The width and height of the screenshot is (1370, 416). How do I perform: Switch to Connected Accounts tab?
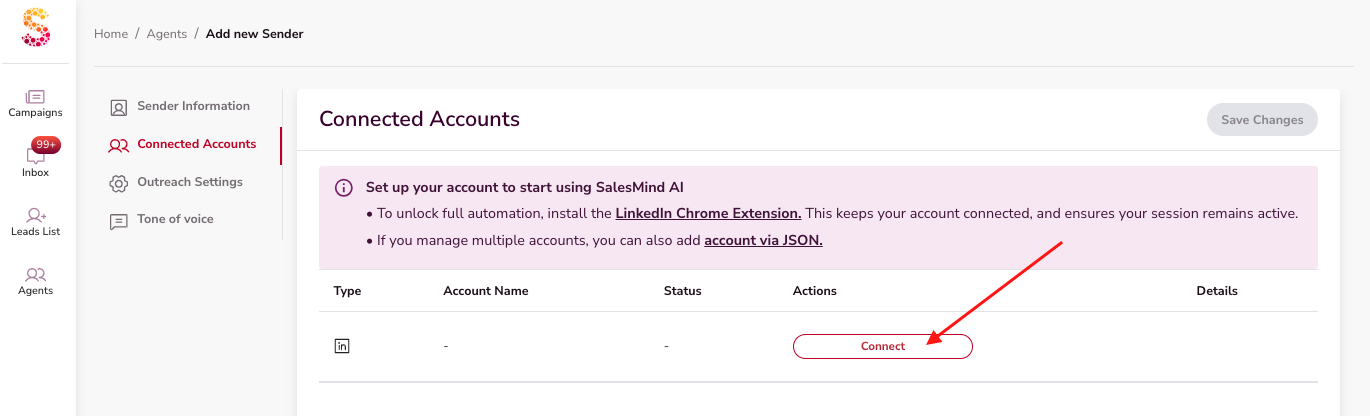pyautogui.click(x=196, y=144)
